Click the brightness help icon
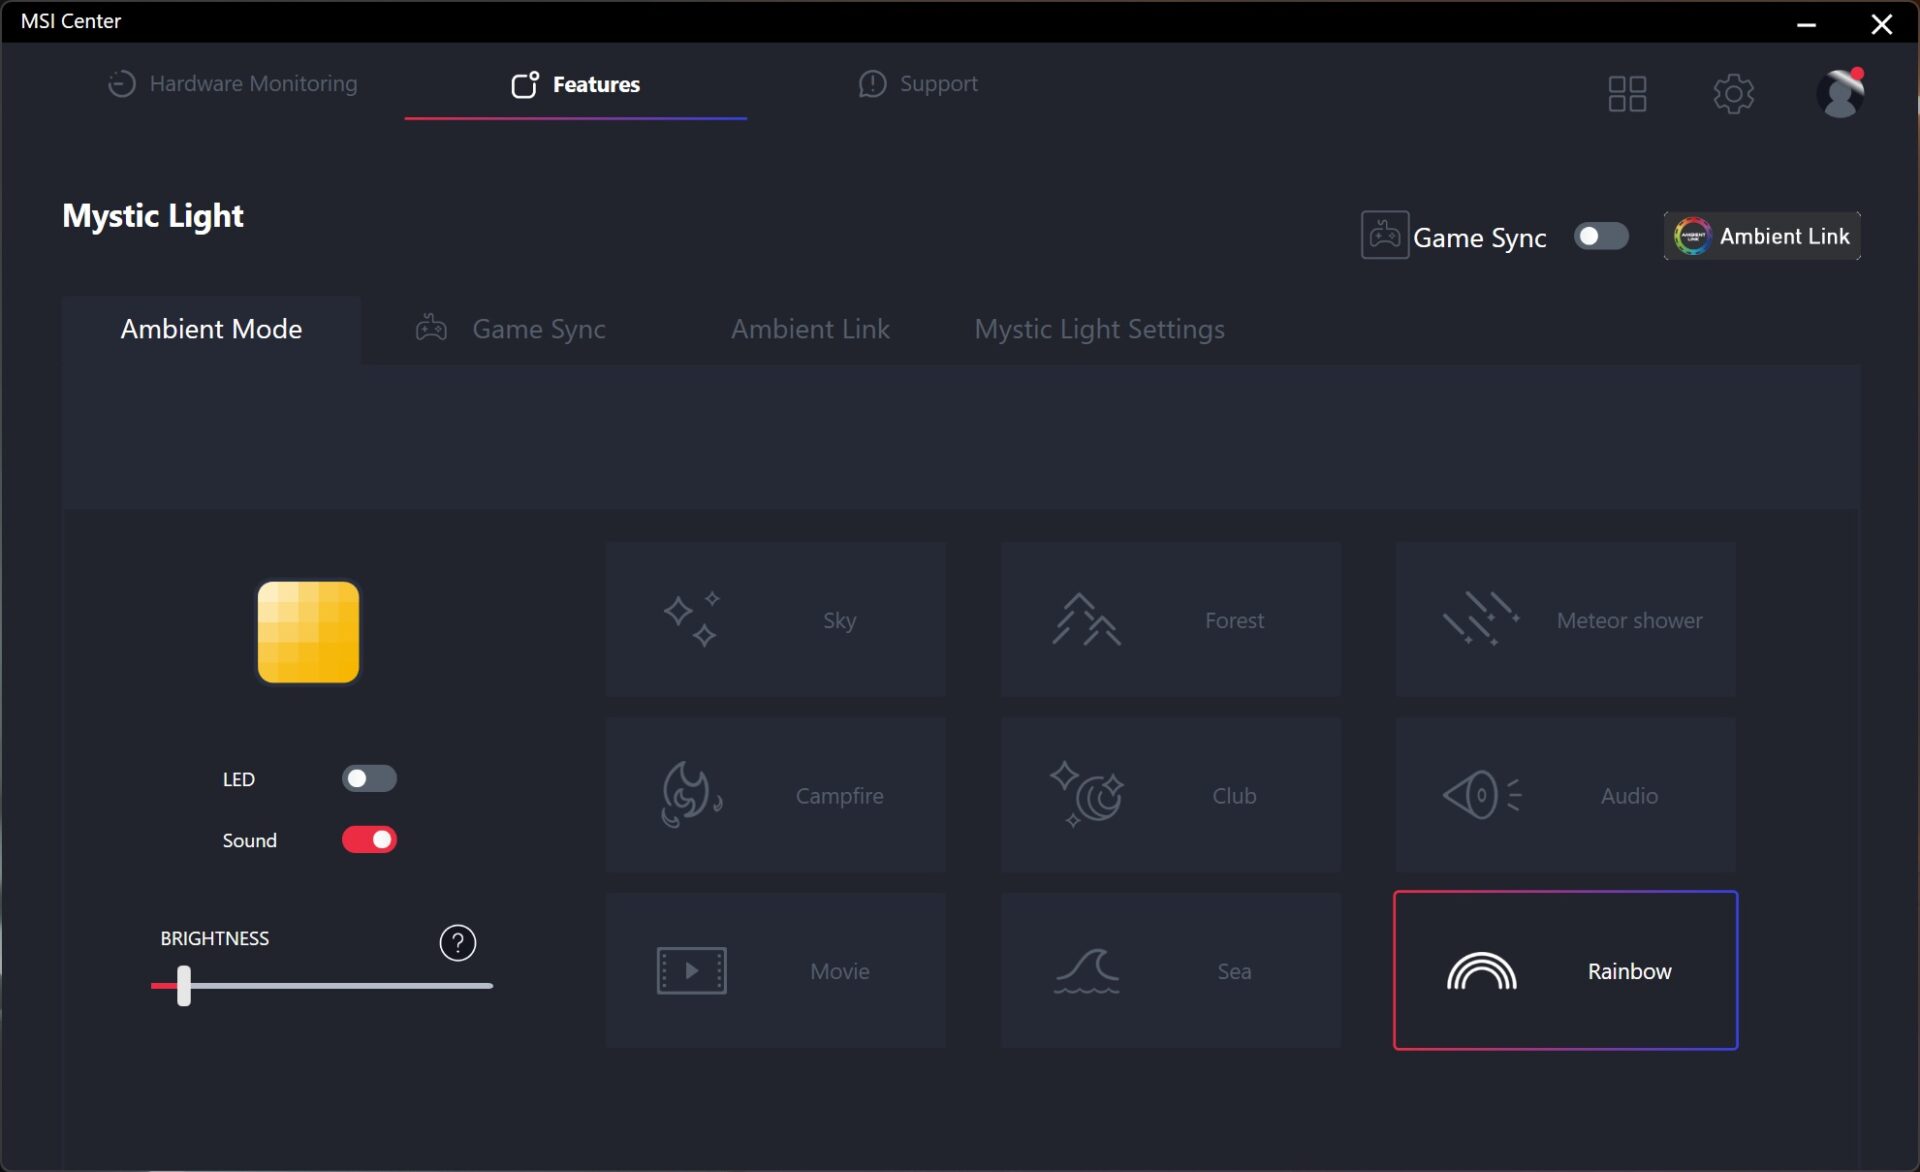The width and height of the screenshot is (1920, 1172). [x=457, y=942]
